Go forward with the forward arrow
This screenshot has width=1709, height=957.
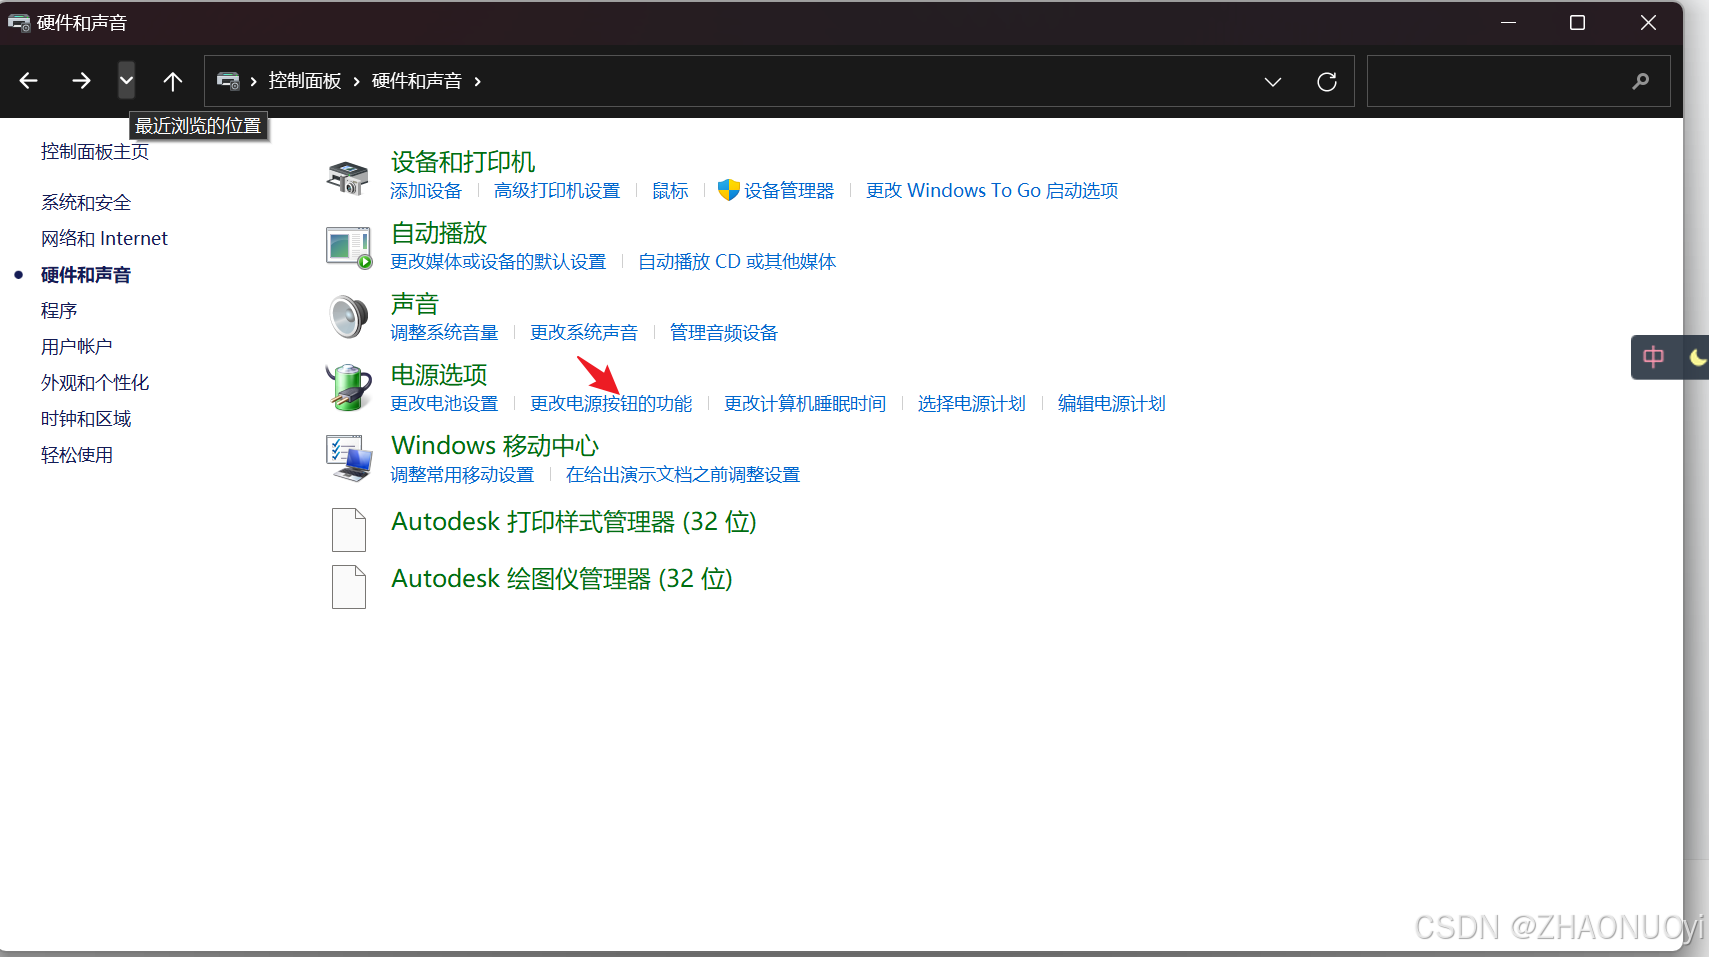click(82, 81)
